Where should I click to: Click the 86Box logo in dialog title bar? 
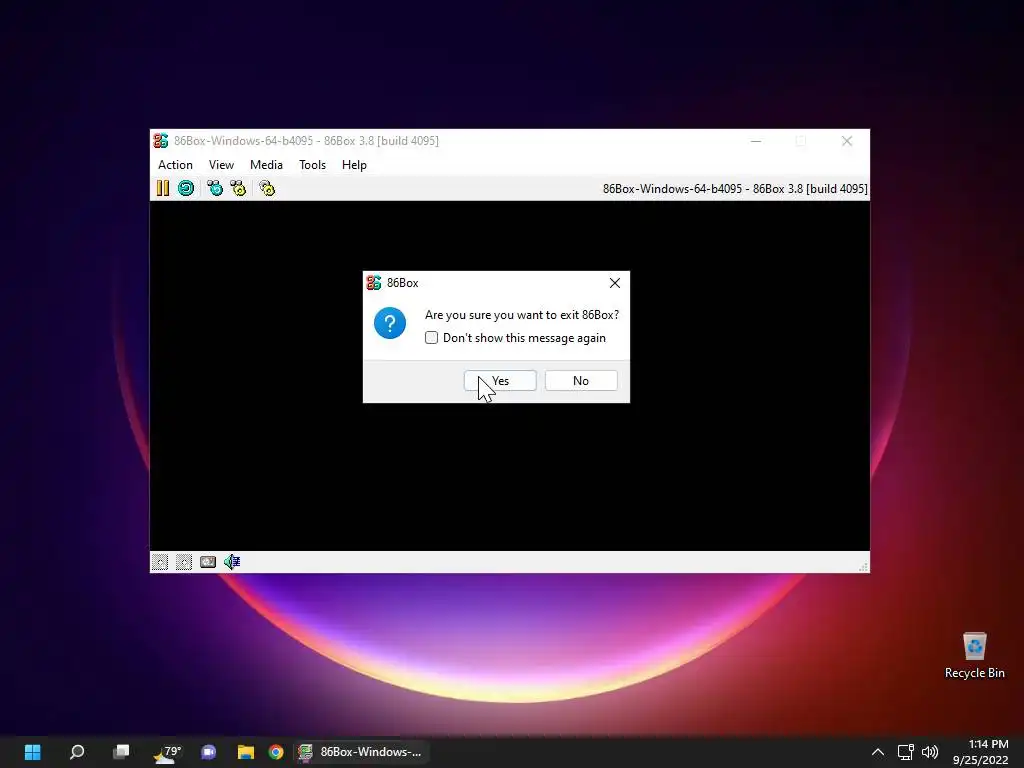[374, 283]
